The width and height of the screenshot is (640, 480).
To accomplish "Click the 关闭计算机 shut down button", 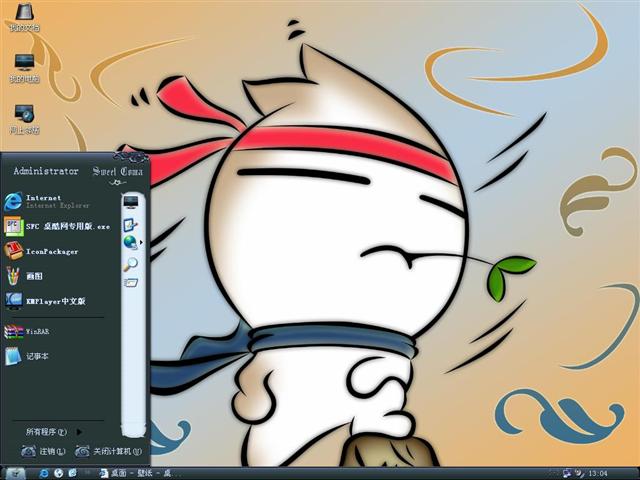I will point(109,451).
